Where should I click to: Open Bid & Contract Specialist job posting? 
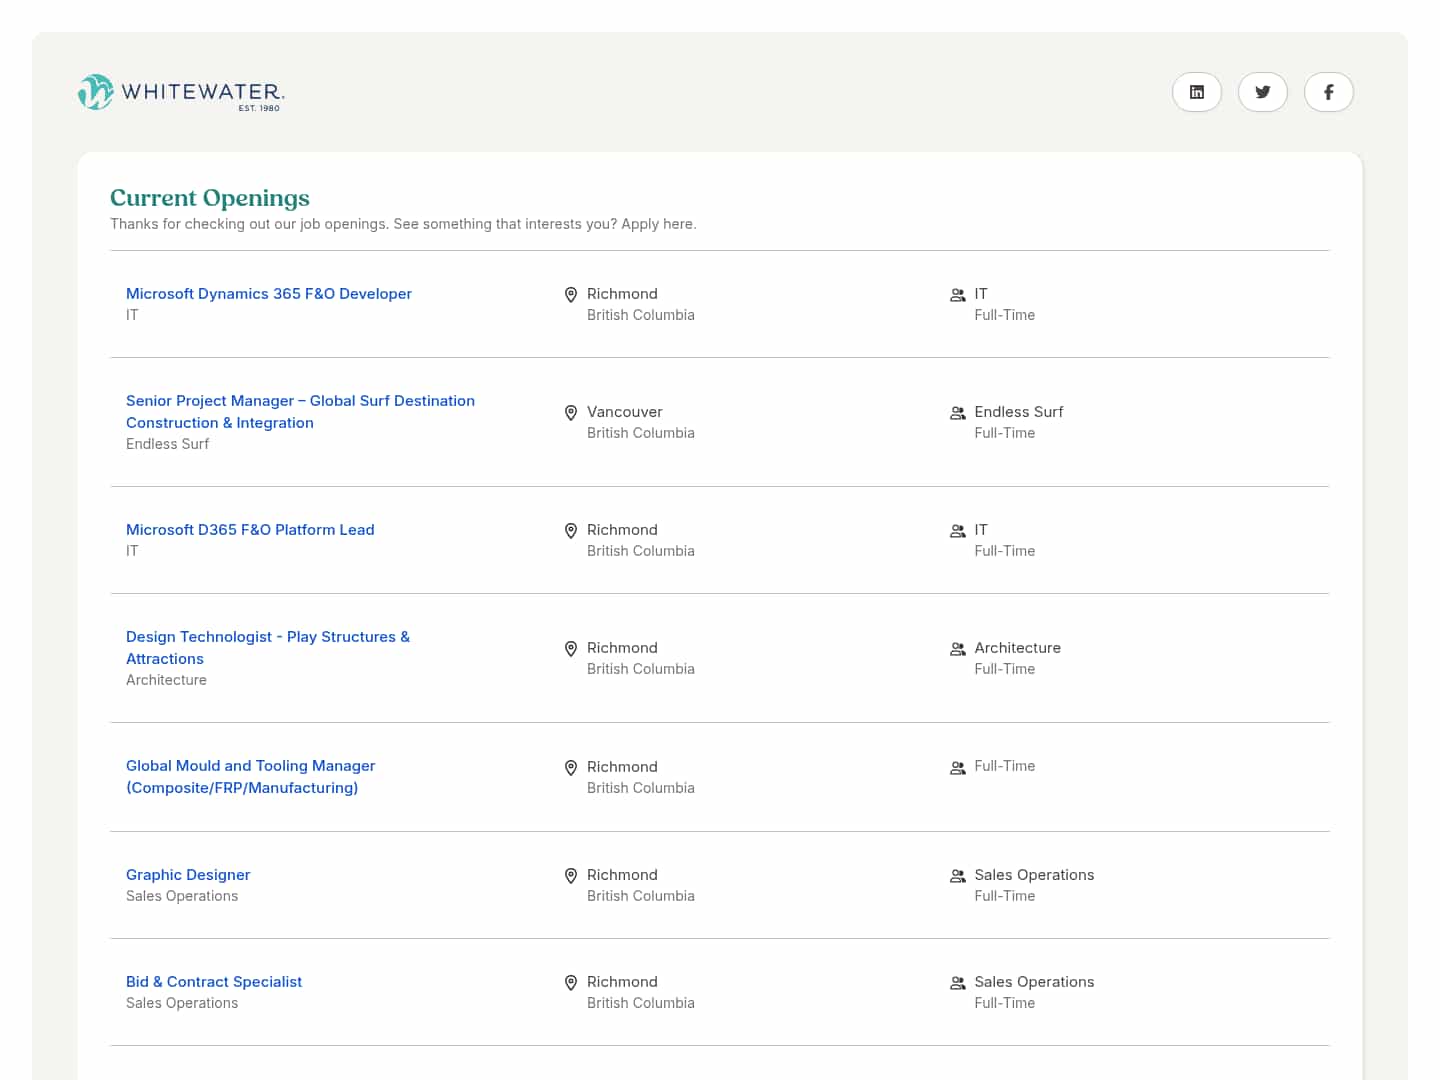pyautogui.click(x=214, y=982)
